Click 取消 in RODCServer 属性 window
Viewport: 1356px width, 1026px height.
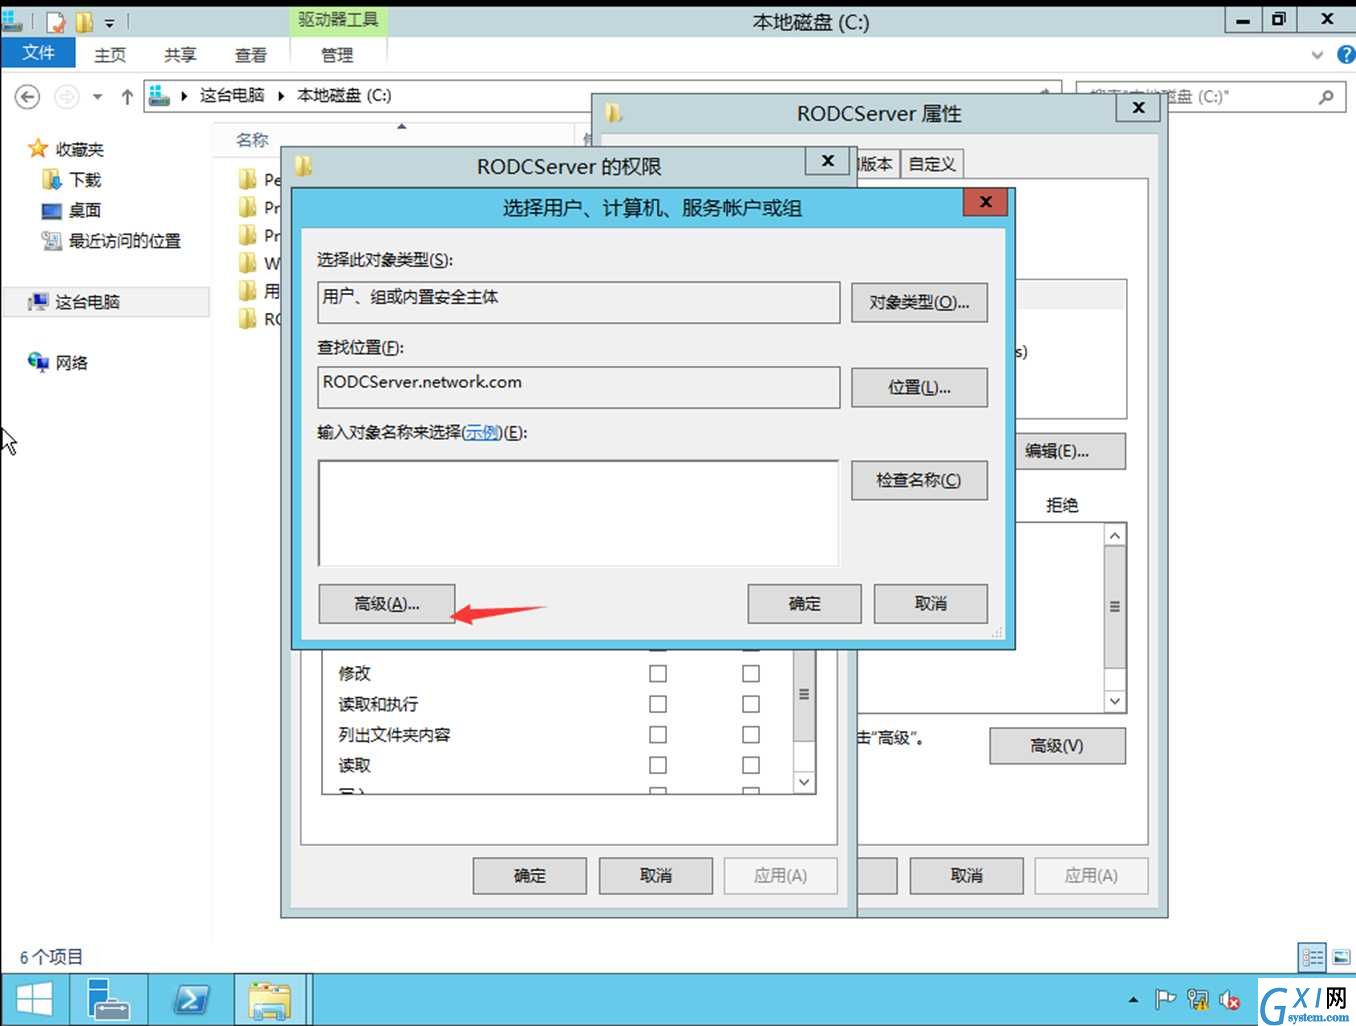(967, 876)
